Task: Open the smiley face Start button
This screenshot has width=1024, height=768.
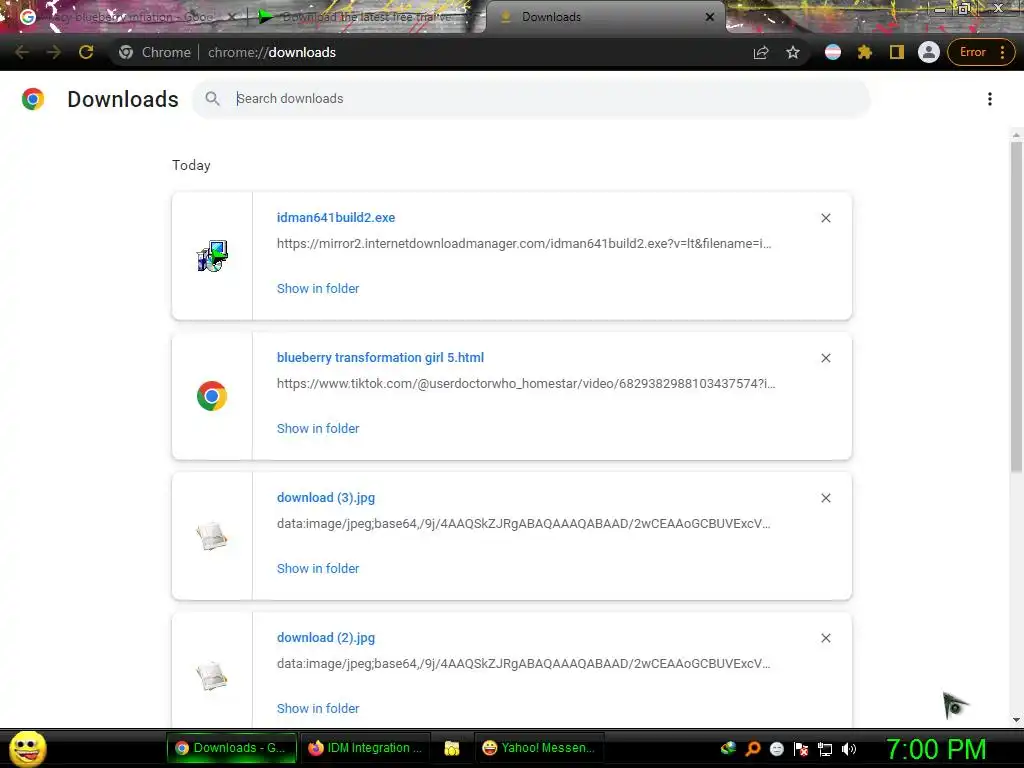Action: tap(28, 748)
